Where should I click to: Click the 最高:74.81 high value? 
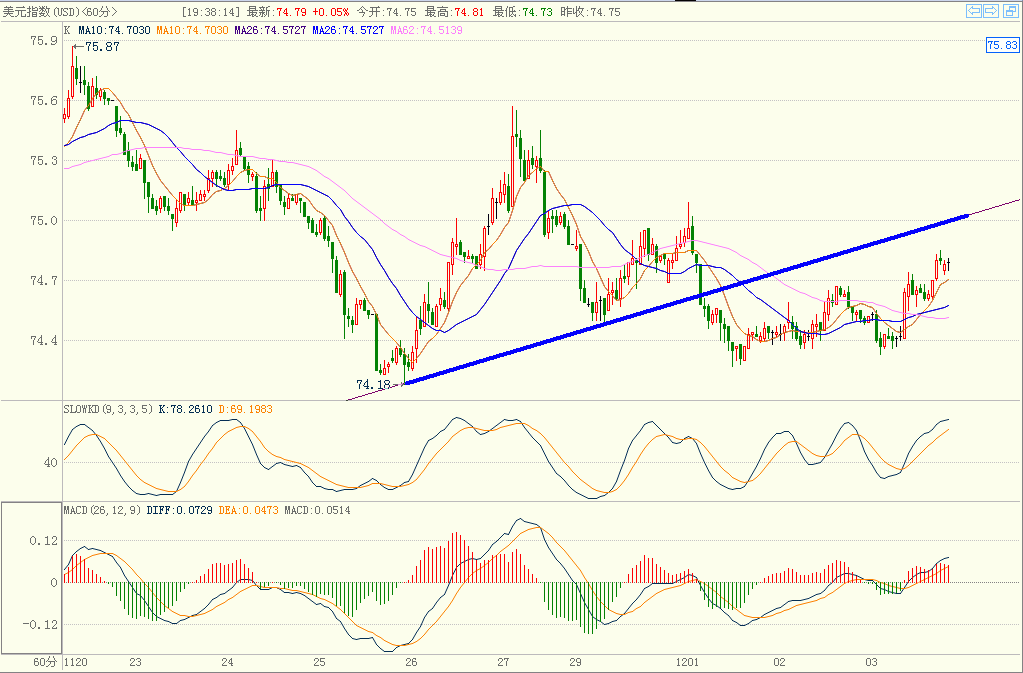454,12
